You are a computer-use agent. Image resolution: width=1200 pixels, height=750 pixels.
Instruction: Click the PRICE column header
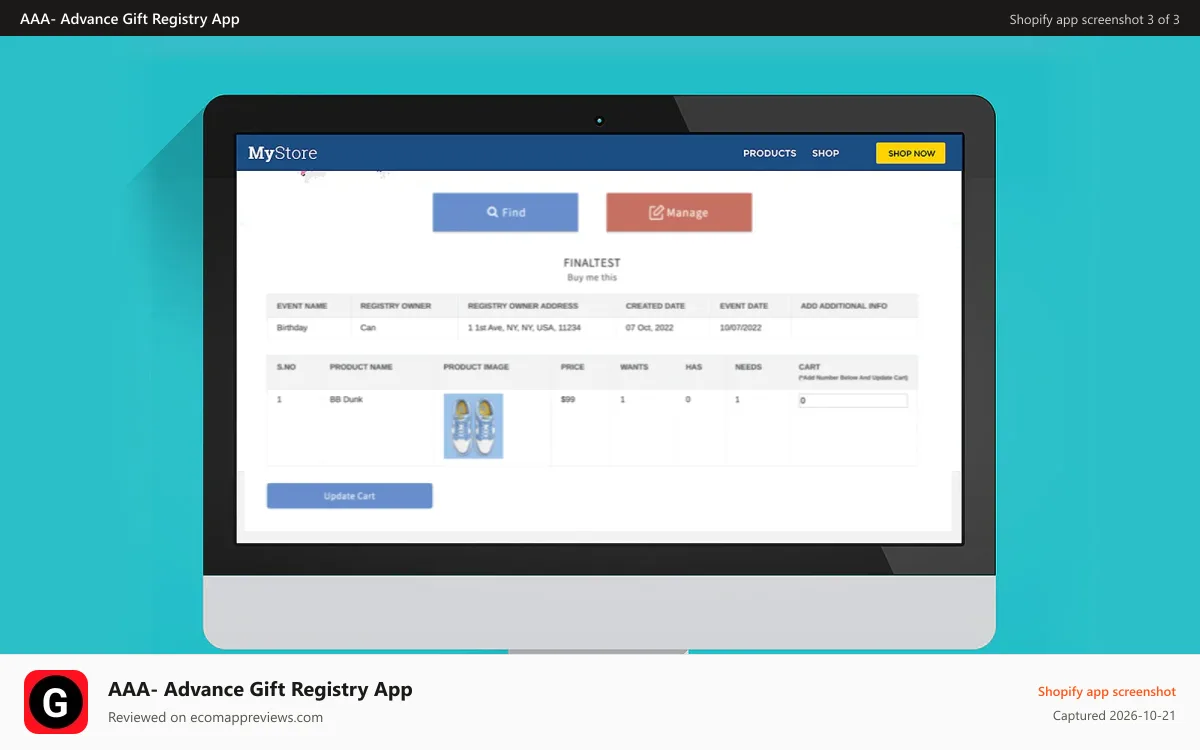click(x=572, y=367)
